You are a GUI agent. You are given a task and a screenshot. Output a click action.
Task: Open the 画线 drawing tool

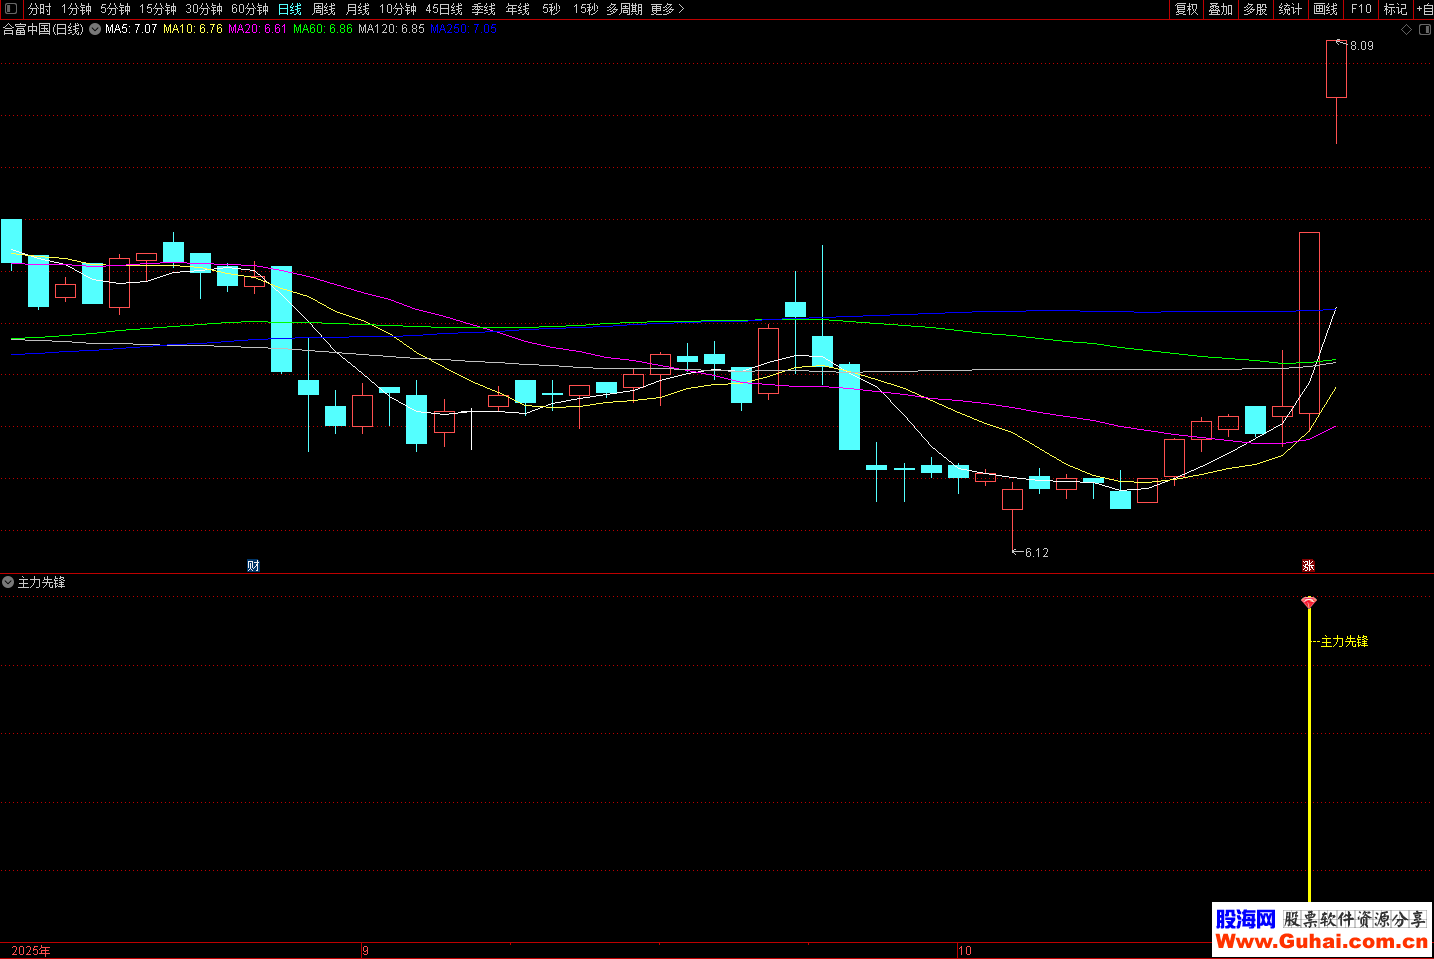point(1326,9)
